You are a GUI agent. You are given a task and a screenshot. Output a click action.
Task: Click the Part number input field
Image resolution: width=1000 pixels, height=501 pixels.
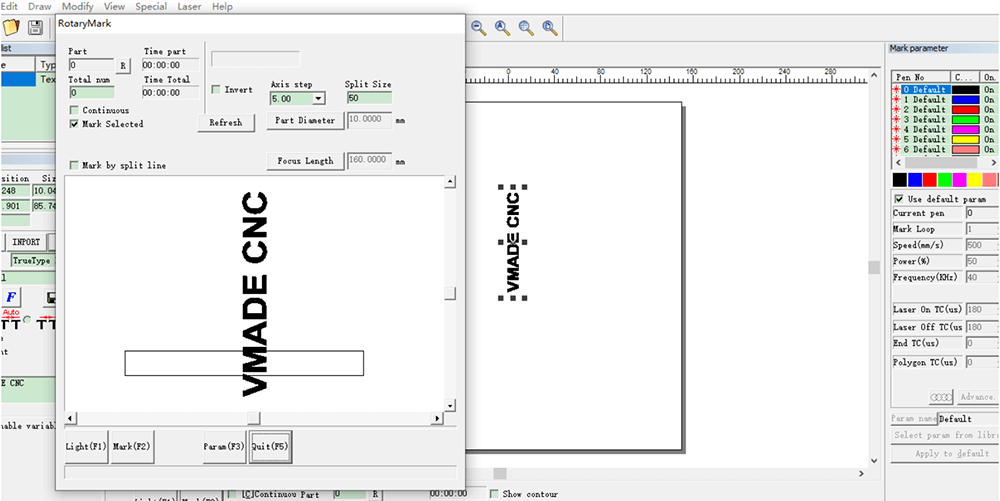point(91,65)
